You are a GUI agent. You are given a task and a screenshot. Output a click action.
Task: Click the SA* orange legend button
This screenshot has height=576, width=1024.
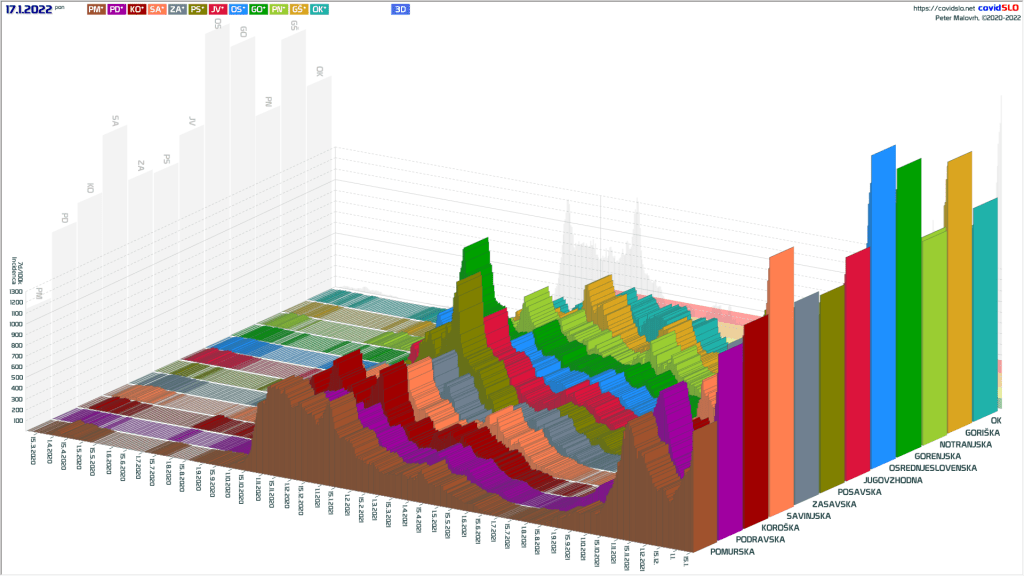[157, 9]
